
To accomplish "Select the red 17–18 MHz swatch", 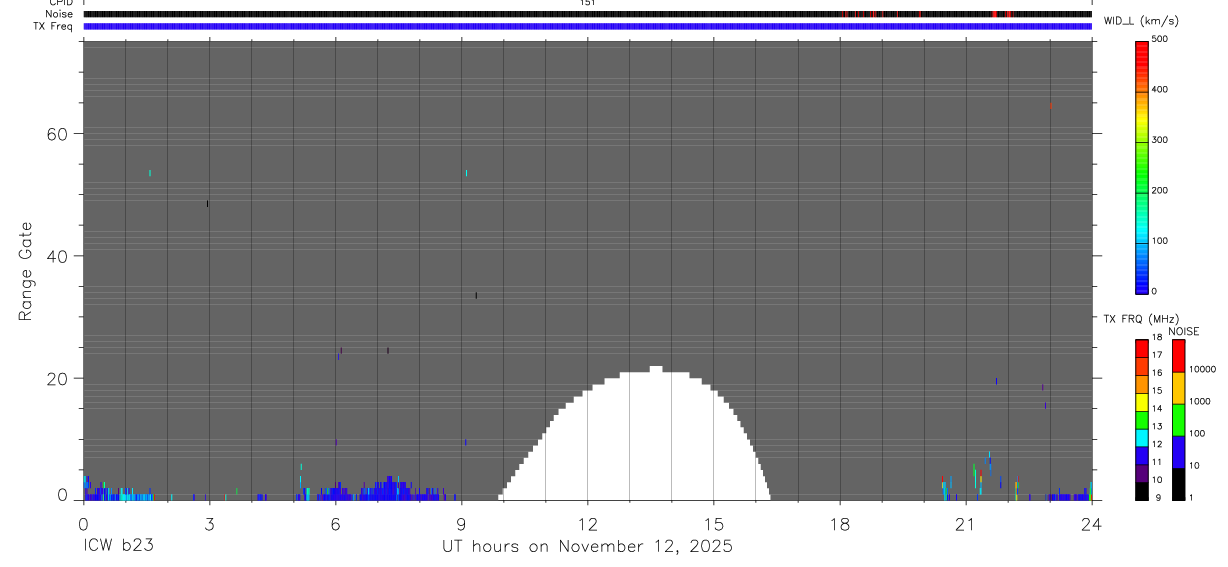I will pos(1142,349).
